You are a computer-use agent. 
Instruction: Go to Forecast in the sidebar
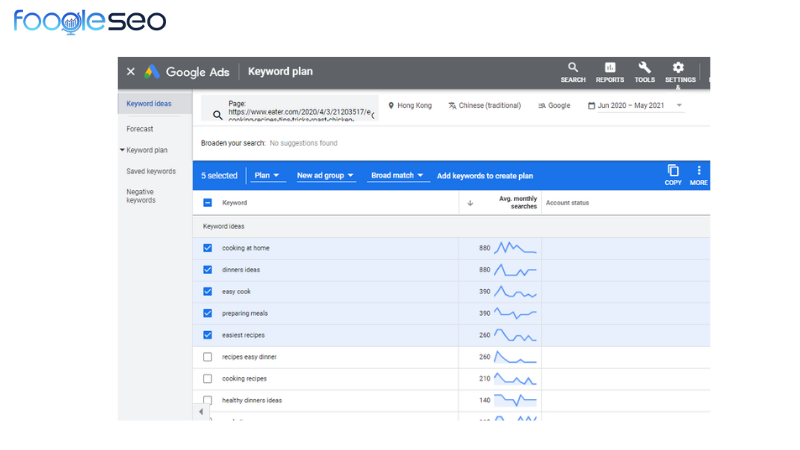coord(140,129)
